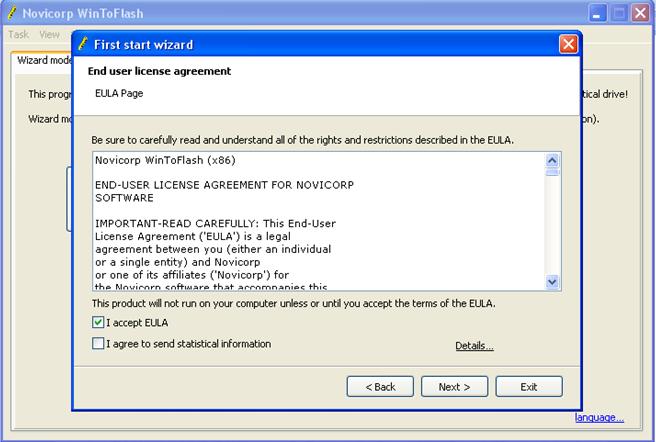Enable I agree to send statistical information
Viewport: 656px width, 442px height.
[98, 344]
